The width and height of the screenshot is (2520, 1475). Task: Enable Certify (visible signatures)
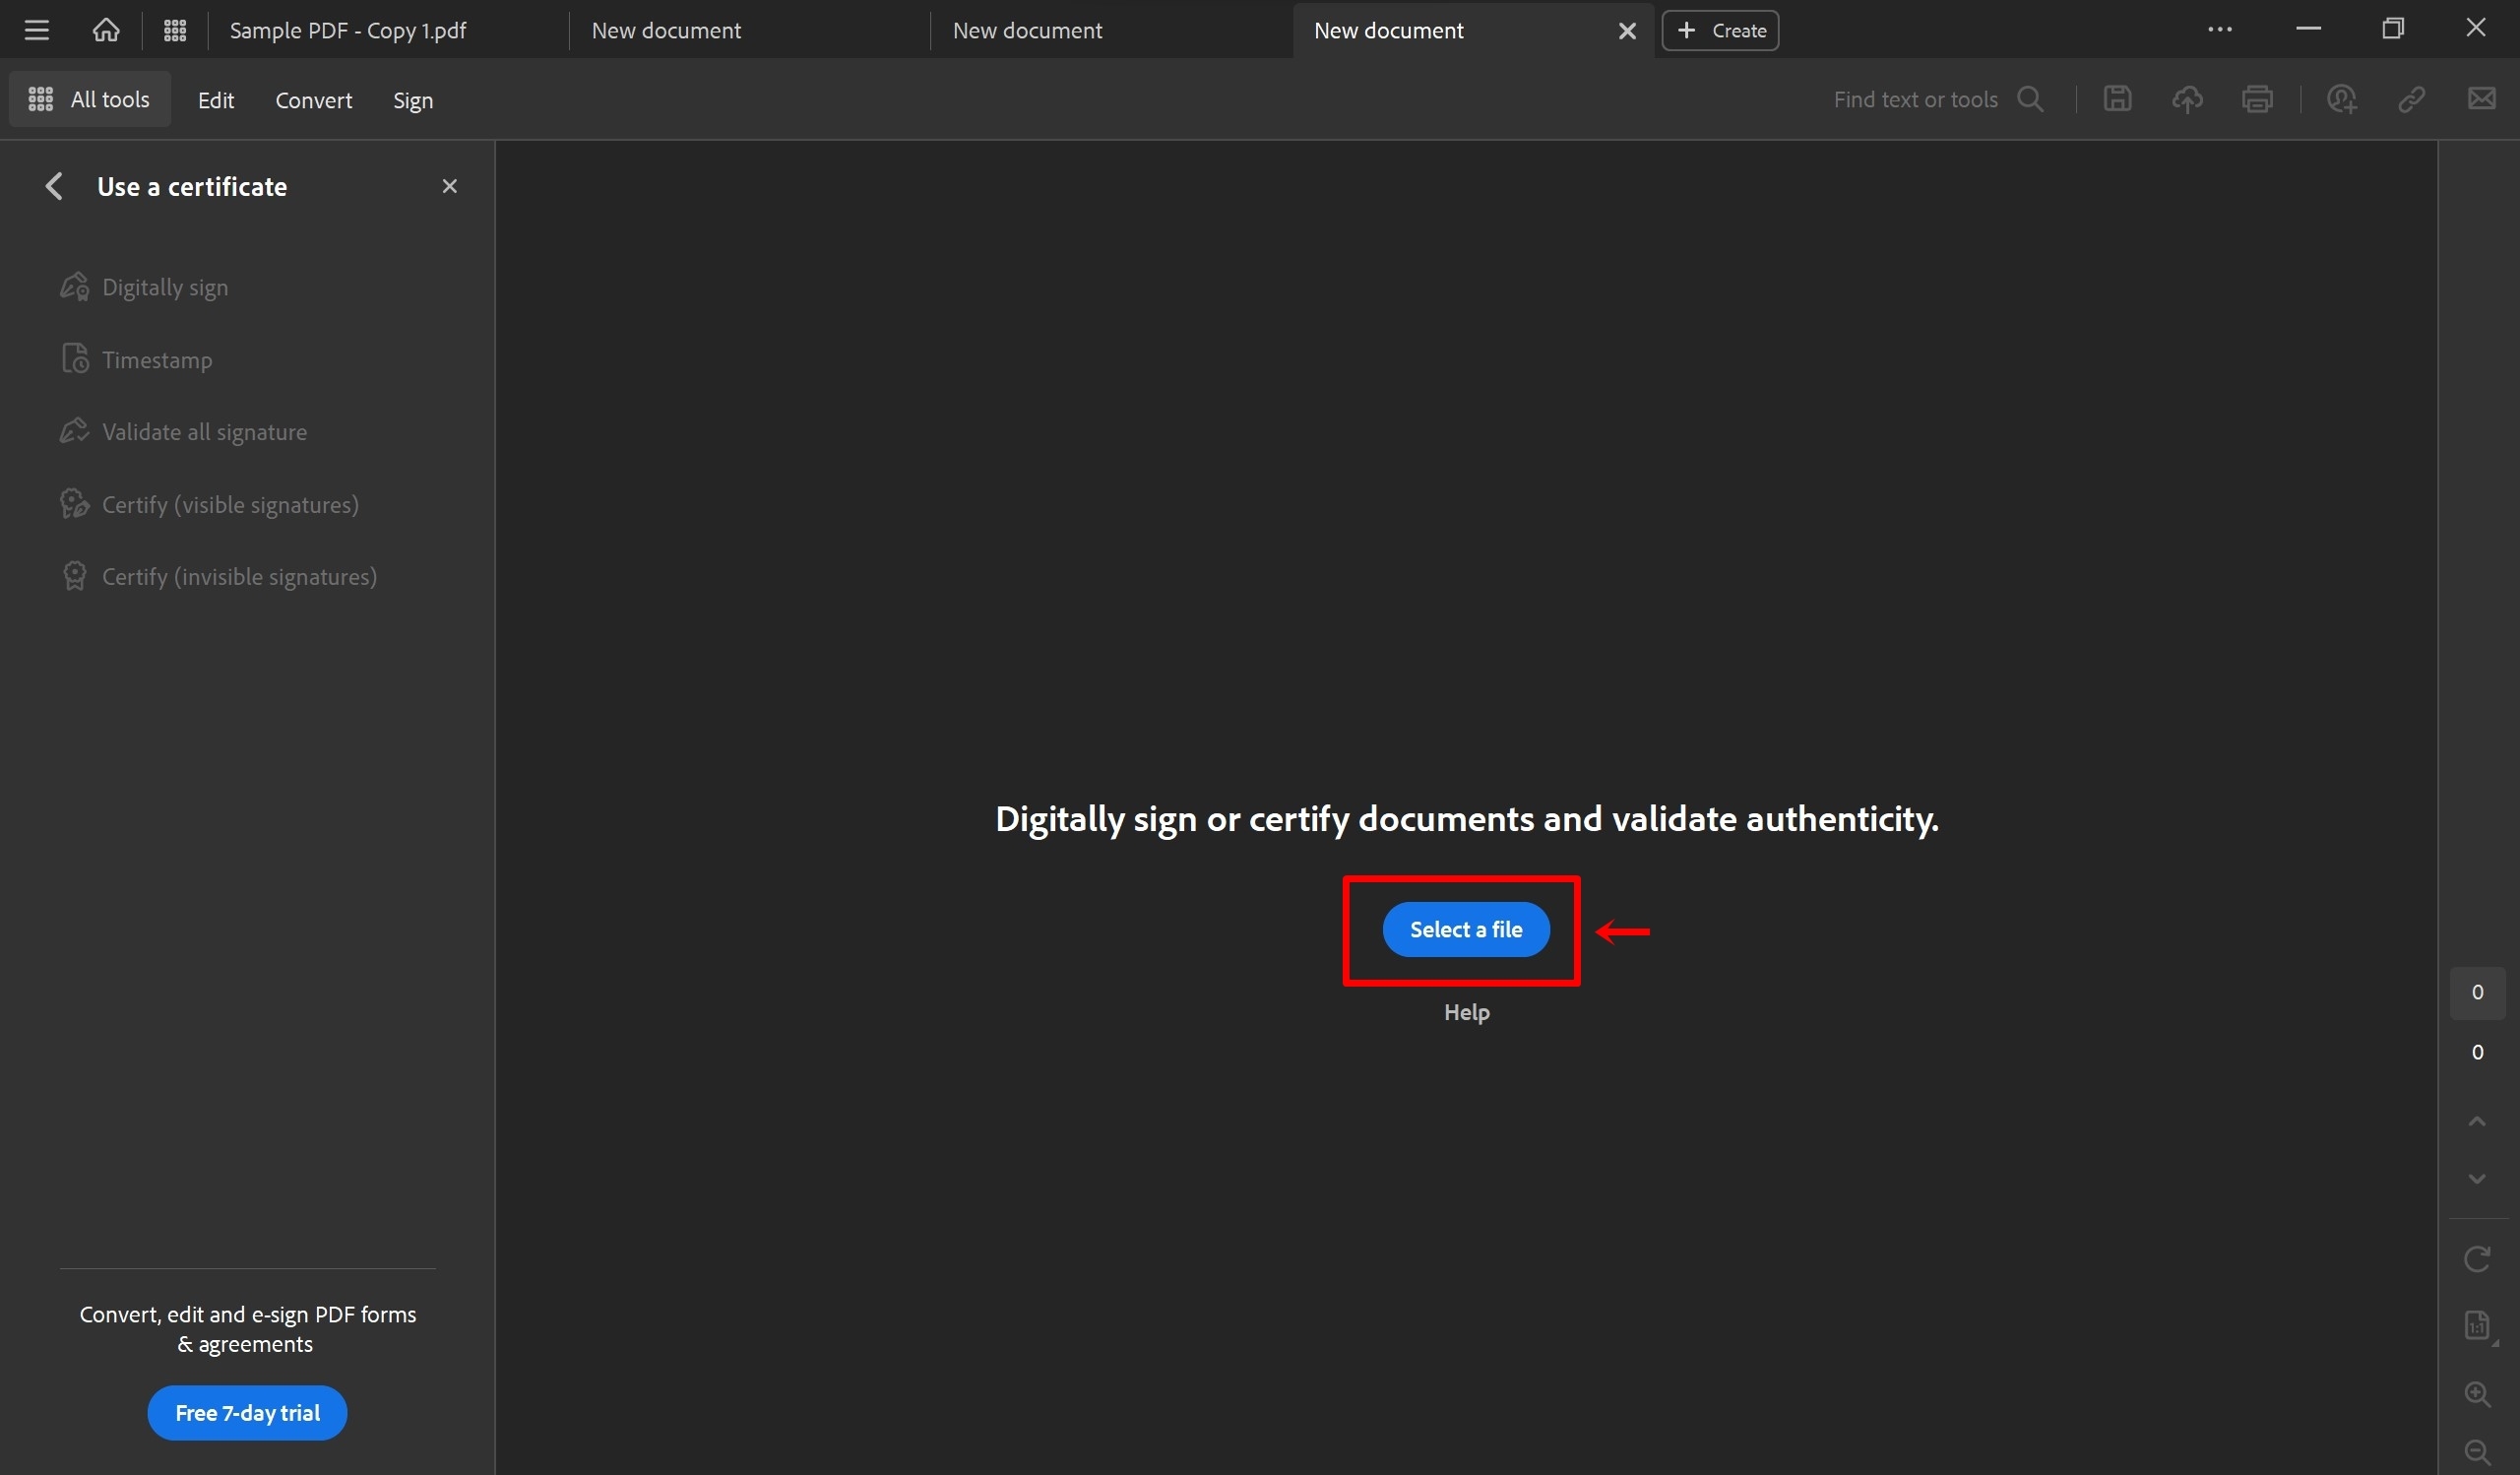[x=230, y=504]
